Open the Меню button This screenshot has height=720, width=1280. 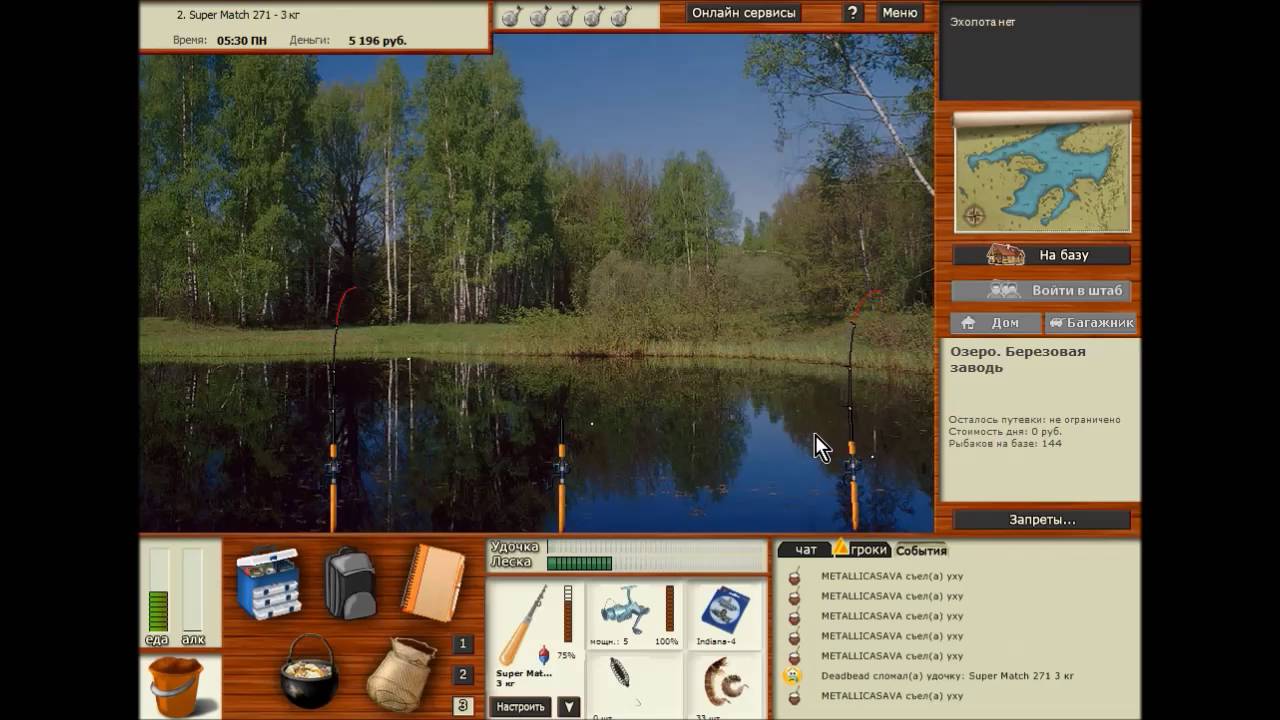(900, 13)
